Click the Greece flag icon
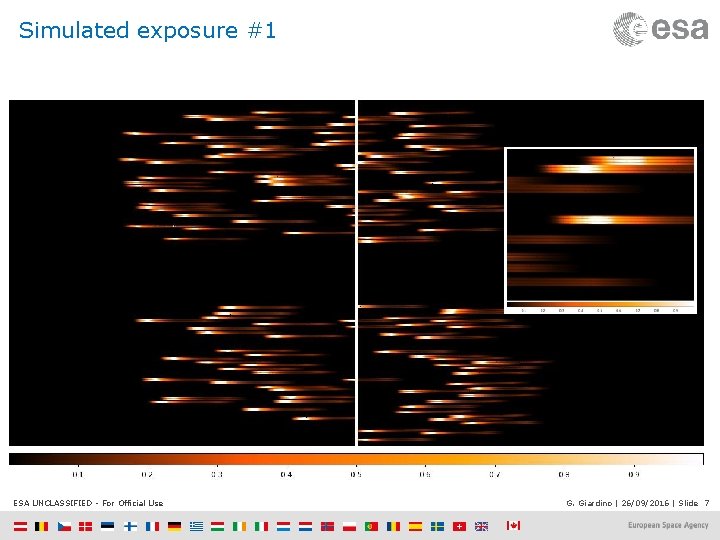This screenshot has height=540, width=720. pos(197,526)
